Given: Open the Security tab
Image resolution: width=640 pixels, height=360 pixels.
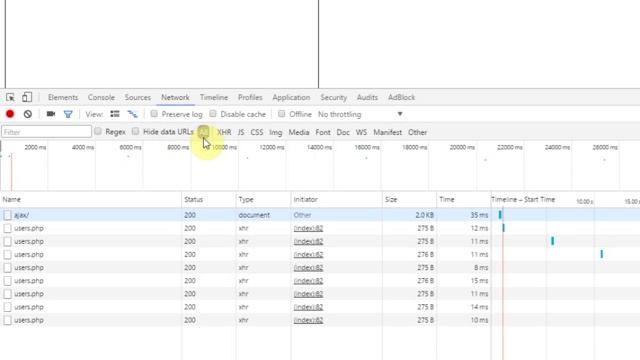Looking at the screenshot, I should [x=333, y=98].
